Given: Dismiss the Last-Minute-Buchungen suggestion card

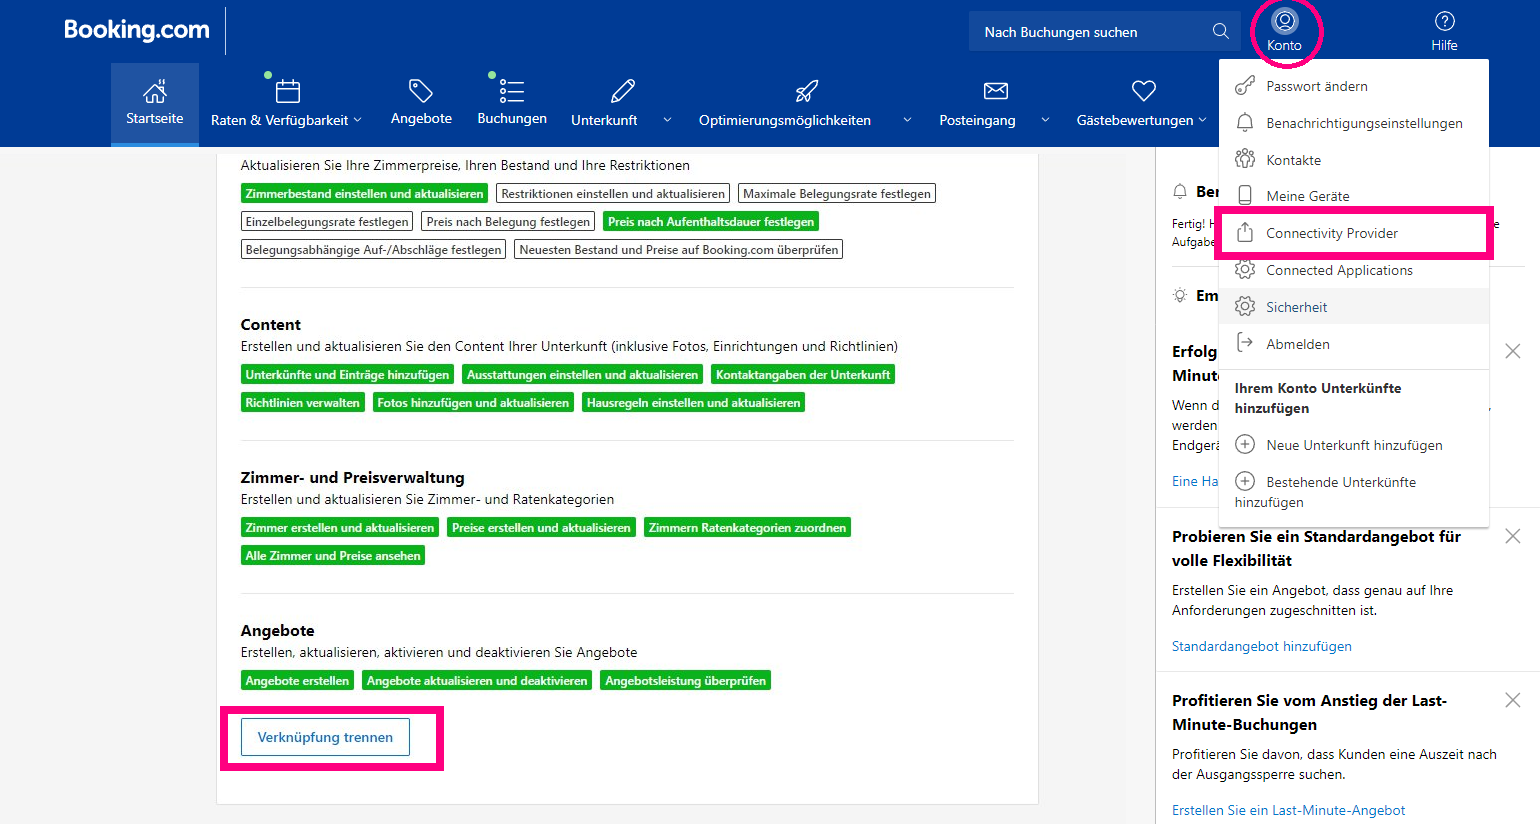Looking at the screenshot, I should pos(1513,700).
